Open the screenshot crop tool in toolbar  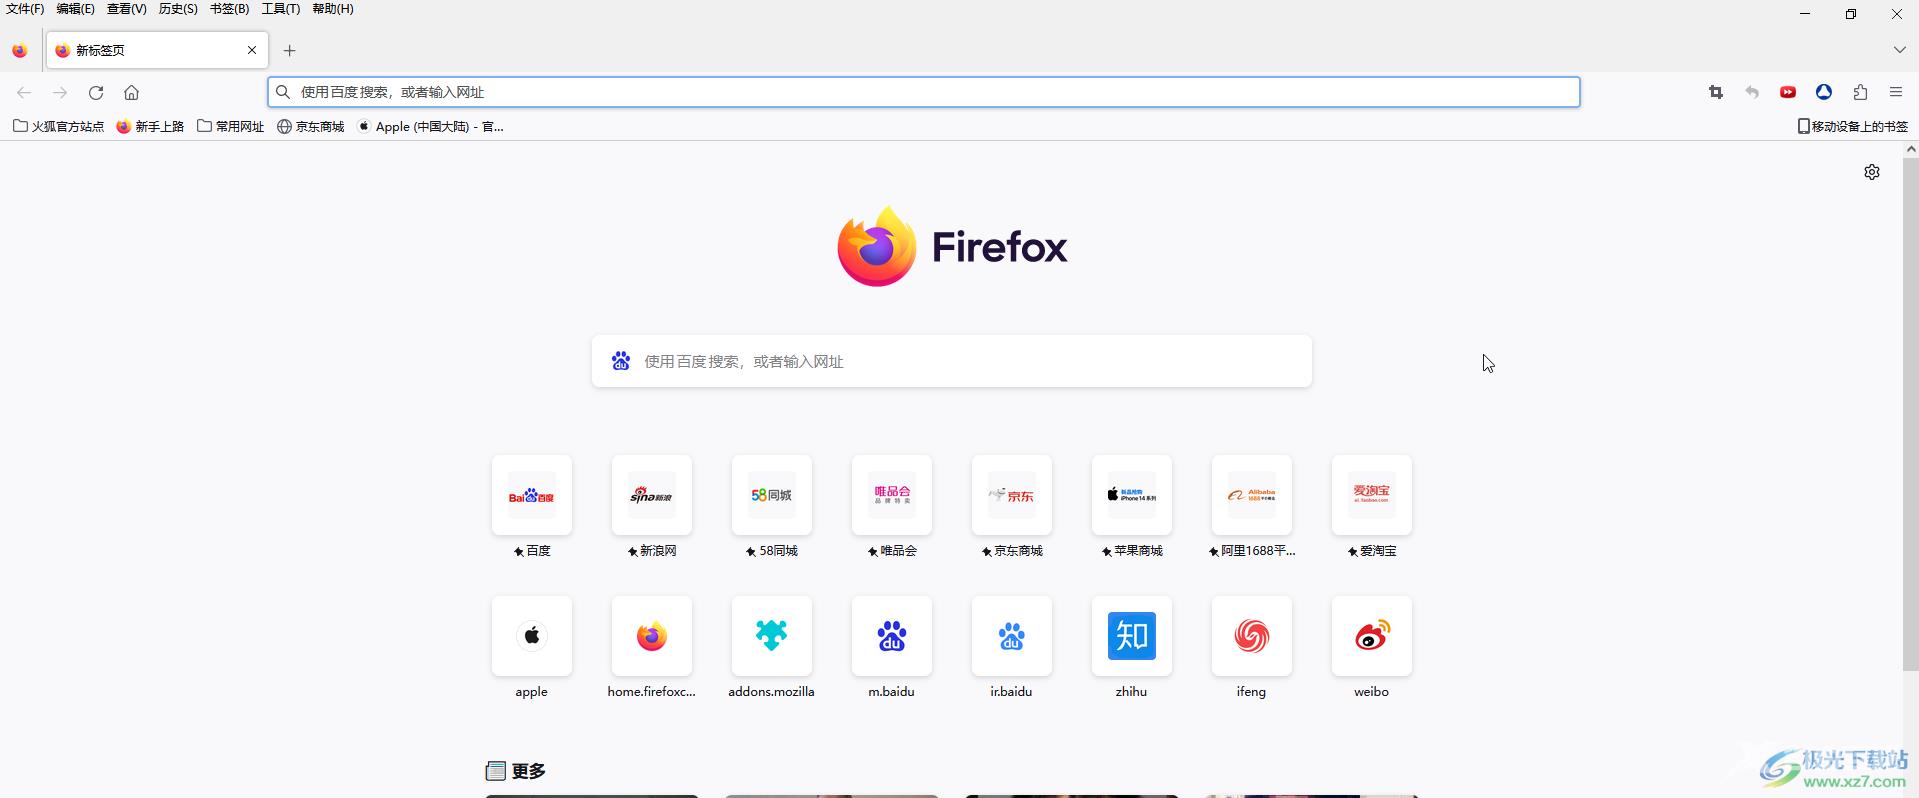coord(1716,92)
